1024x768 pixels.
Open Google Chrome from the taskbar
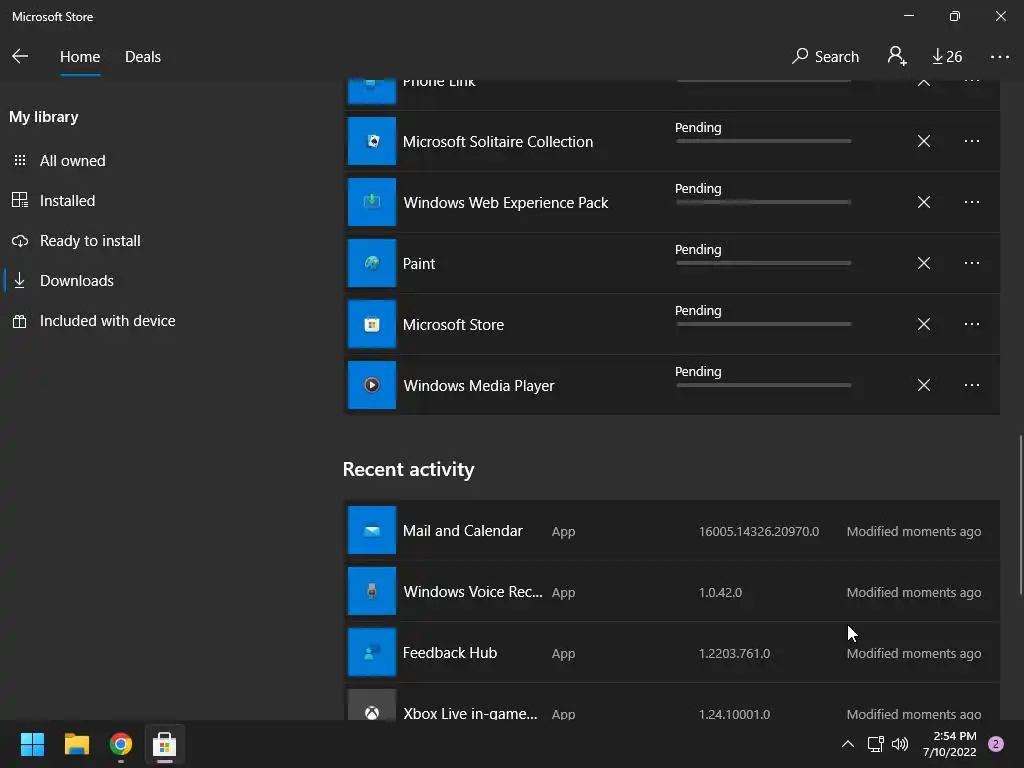(121, 744)
